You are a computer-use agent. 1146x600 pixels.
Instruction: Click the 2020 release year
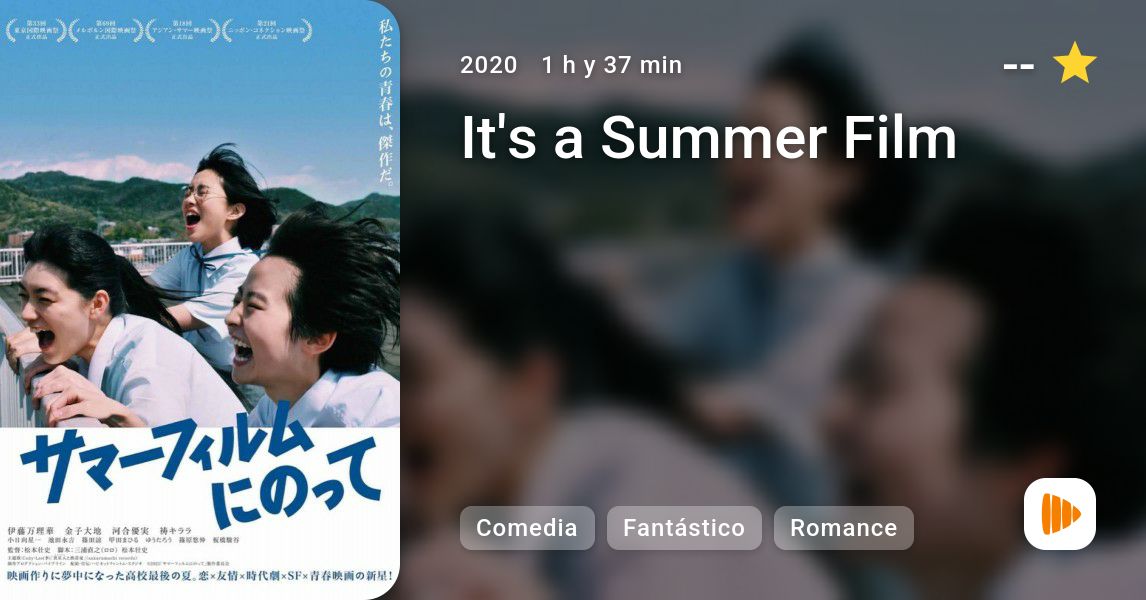(488, 65)
